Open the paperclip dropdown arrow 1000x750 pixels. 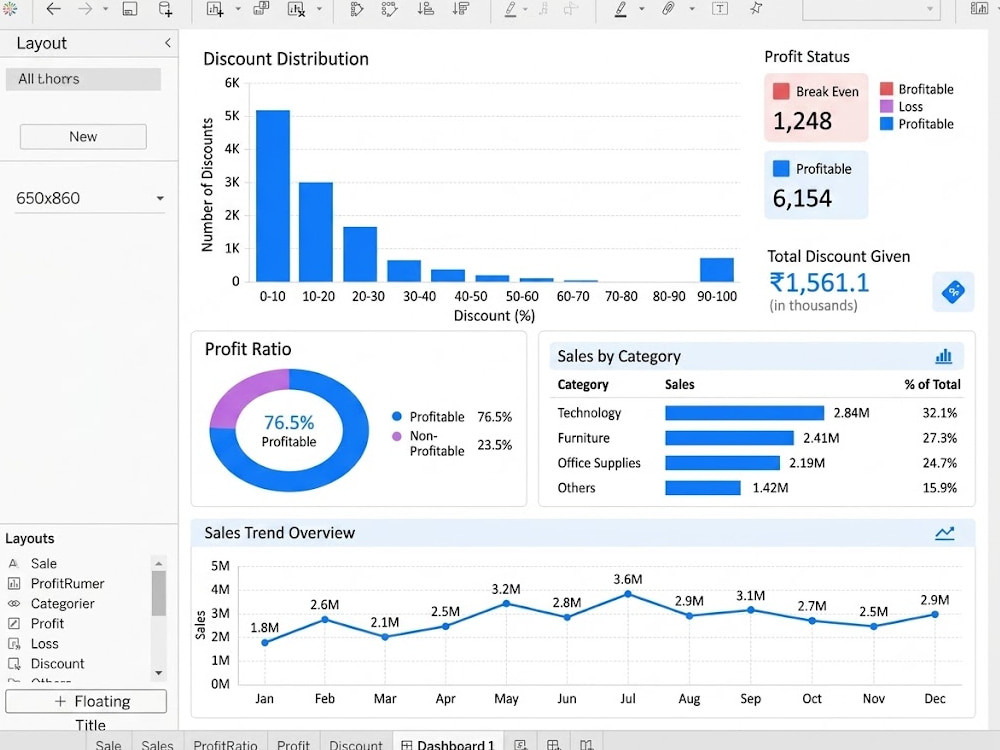(691, 10)
